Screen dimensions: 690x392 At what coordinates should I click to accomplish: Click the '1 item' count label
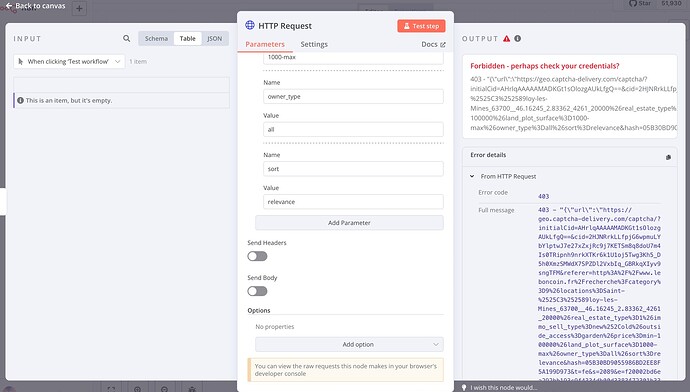(138, 62)
